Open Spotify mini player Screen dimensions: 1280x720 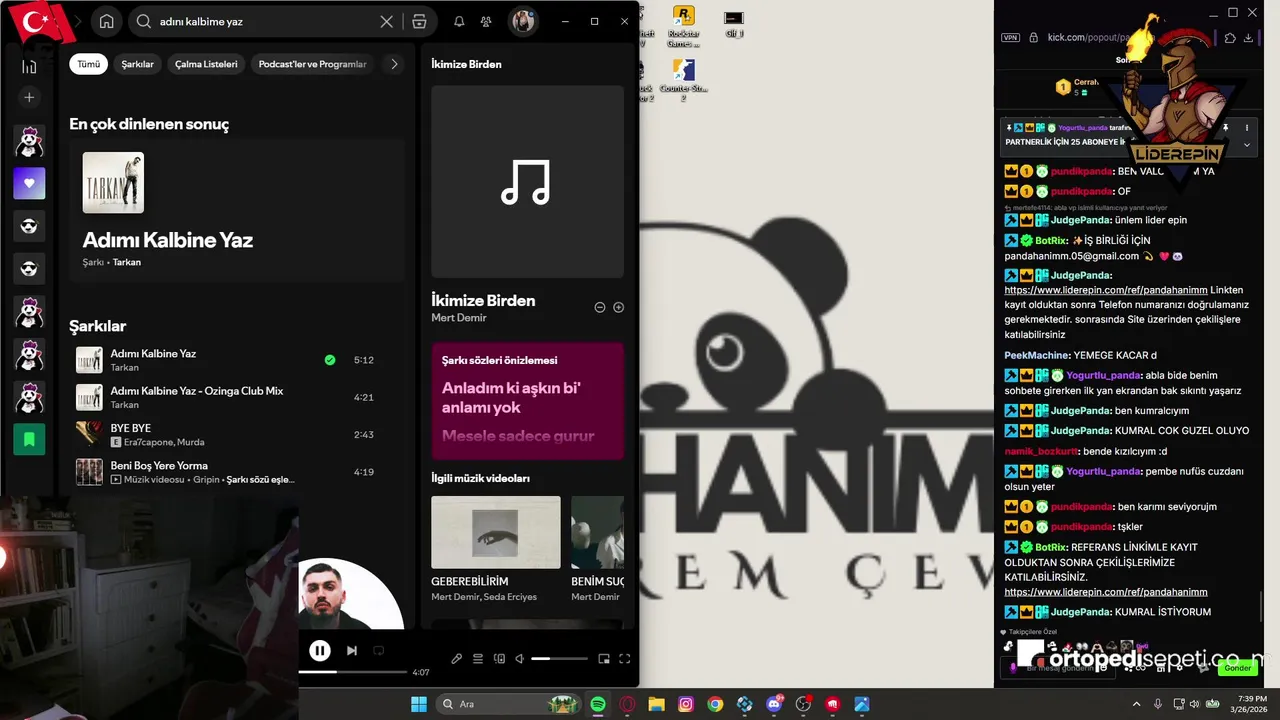tap(603, 658)
